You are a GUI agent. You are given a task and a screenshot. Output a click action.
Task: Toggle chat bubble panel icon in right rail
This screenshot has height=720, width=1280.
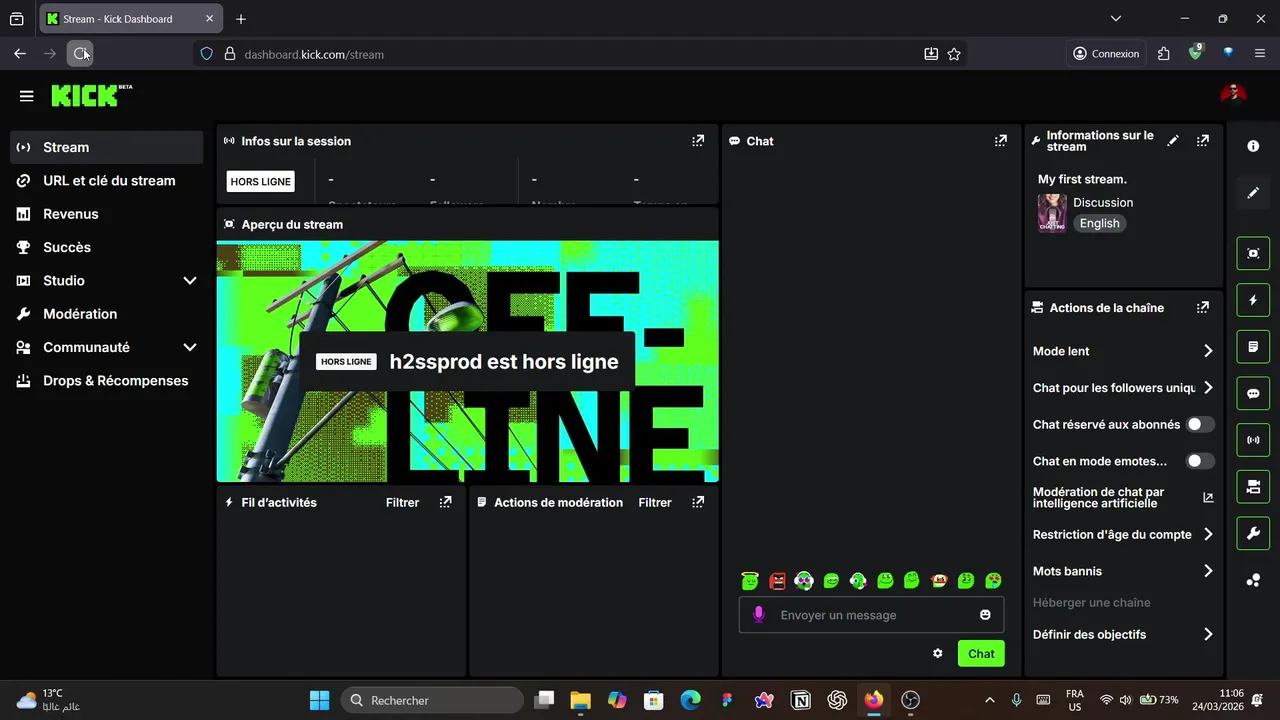point(1253,393)
